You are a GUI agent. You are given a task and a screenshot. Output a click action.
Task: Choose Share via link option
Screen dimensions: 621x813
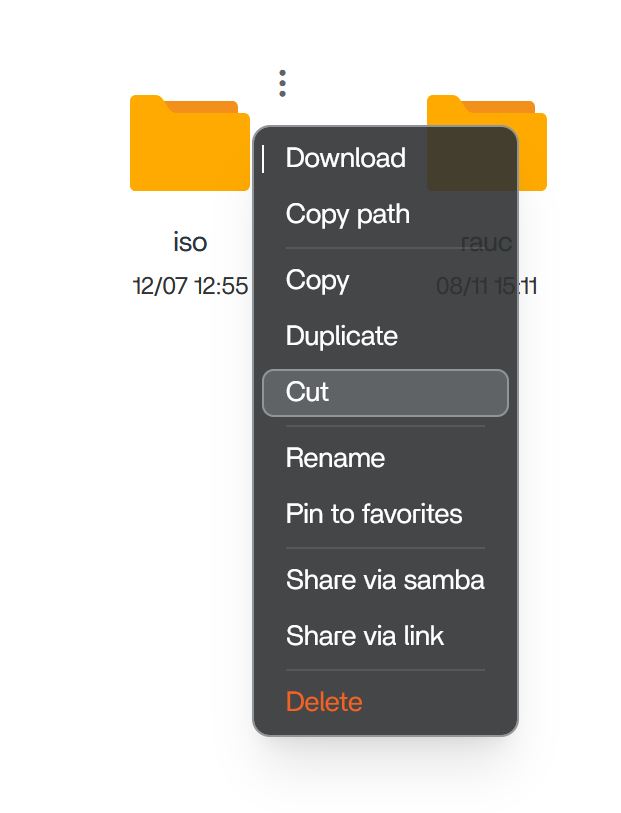pos(364,636)
